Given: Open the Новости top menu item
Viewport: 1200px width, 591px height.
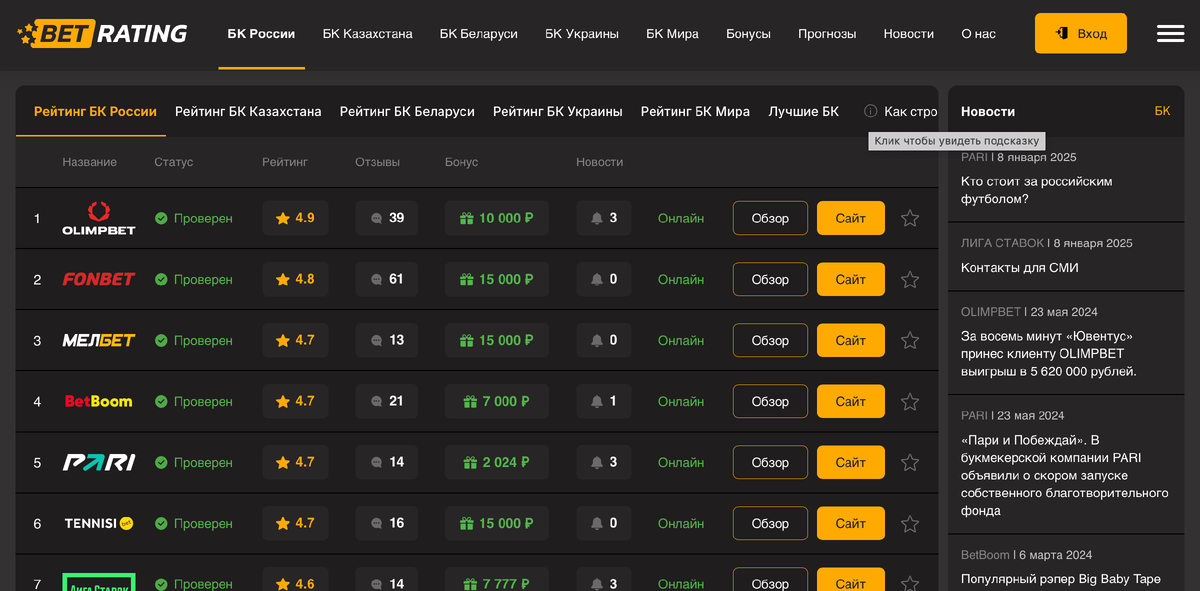Looking at the screenshot, I should 909,34.
